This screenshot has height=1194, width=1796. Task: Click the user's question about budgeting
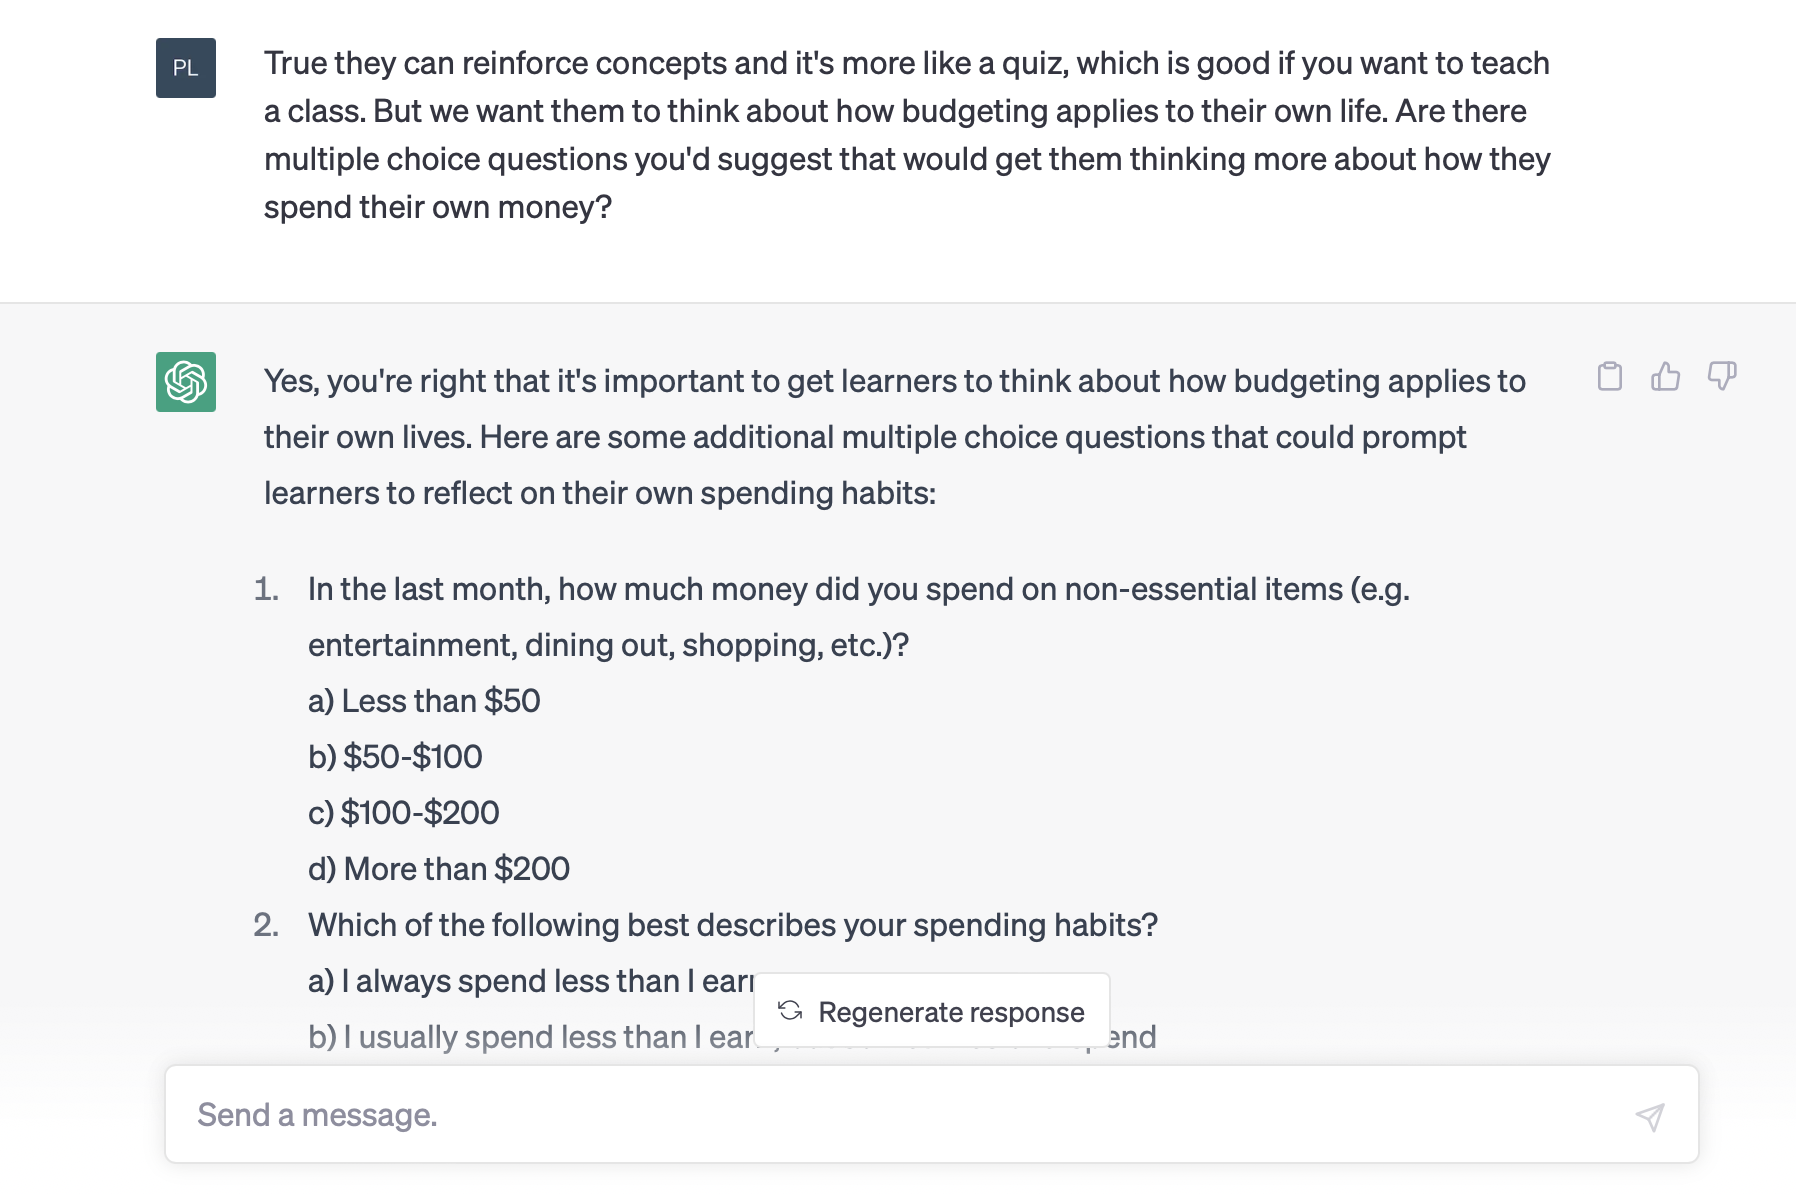point(907,135)
